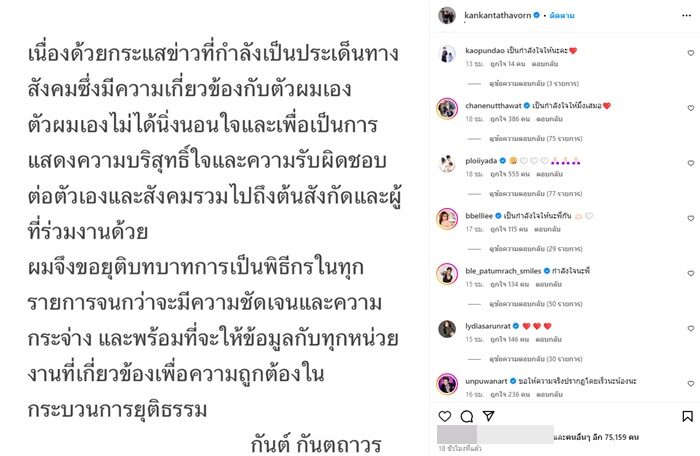The image size is (700, 456).
Task: Follow kankantathavorn with the blue follow link
Action: [x=562, y=16]
